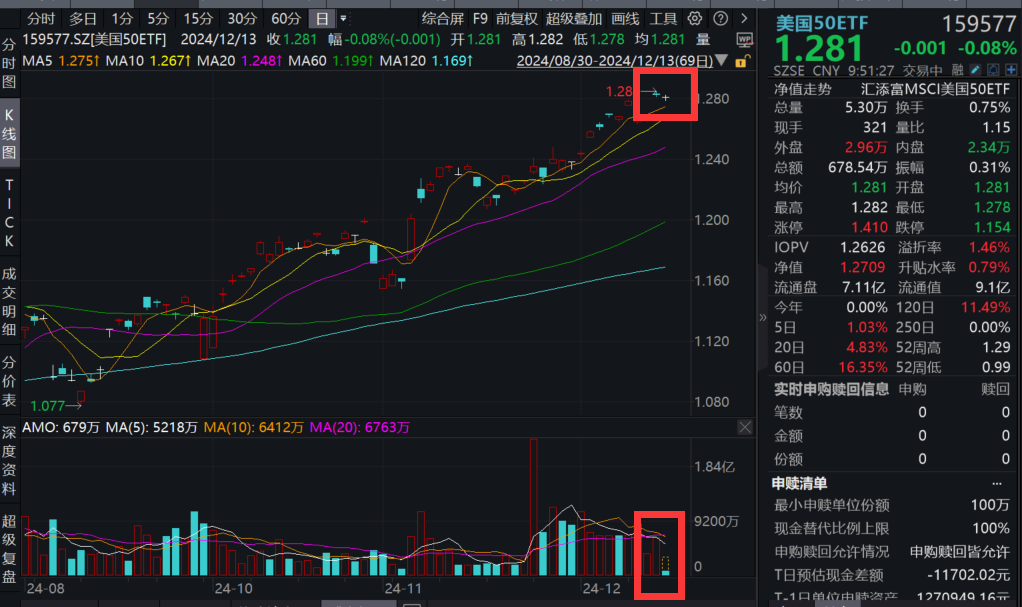The height and width of the screenshot is (607, 1022).
Task: Open chart settings gear icon
Action: (695, 18)
